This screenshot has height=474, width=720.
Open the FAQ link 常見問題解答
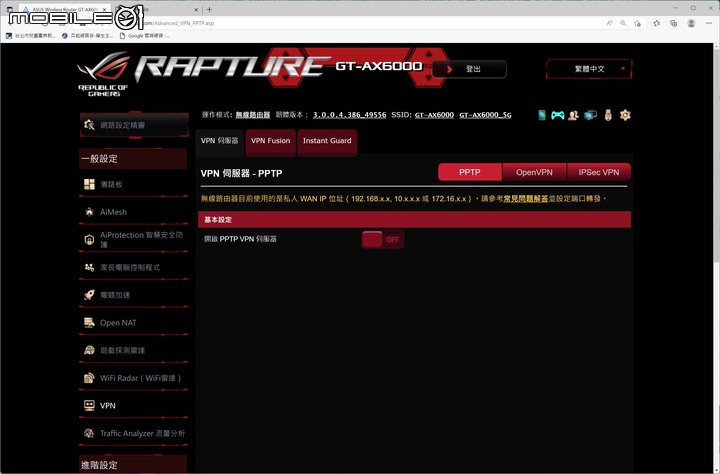click(526, 198)
